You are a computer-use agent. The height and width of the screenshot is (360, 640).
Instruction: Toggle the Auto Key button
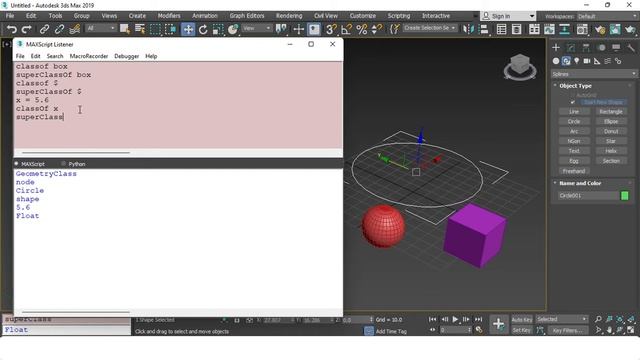coord(522,320)
